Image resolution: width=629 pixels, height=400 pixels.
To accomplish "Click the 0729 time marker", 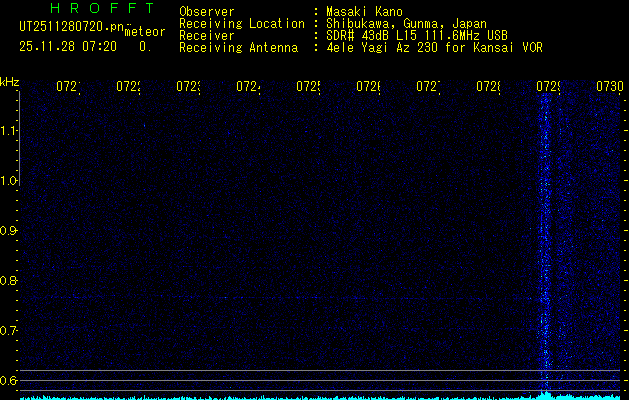I will point(548,86).
